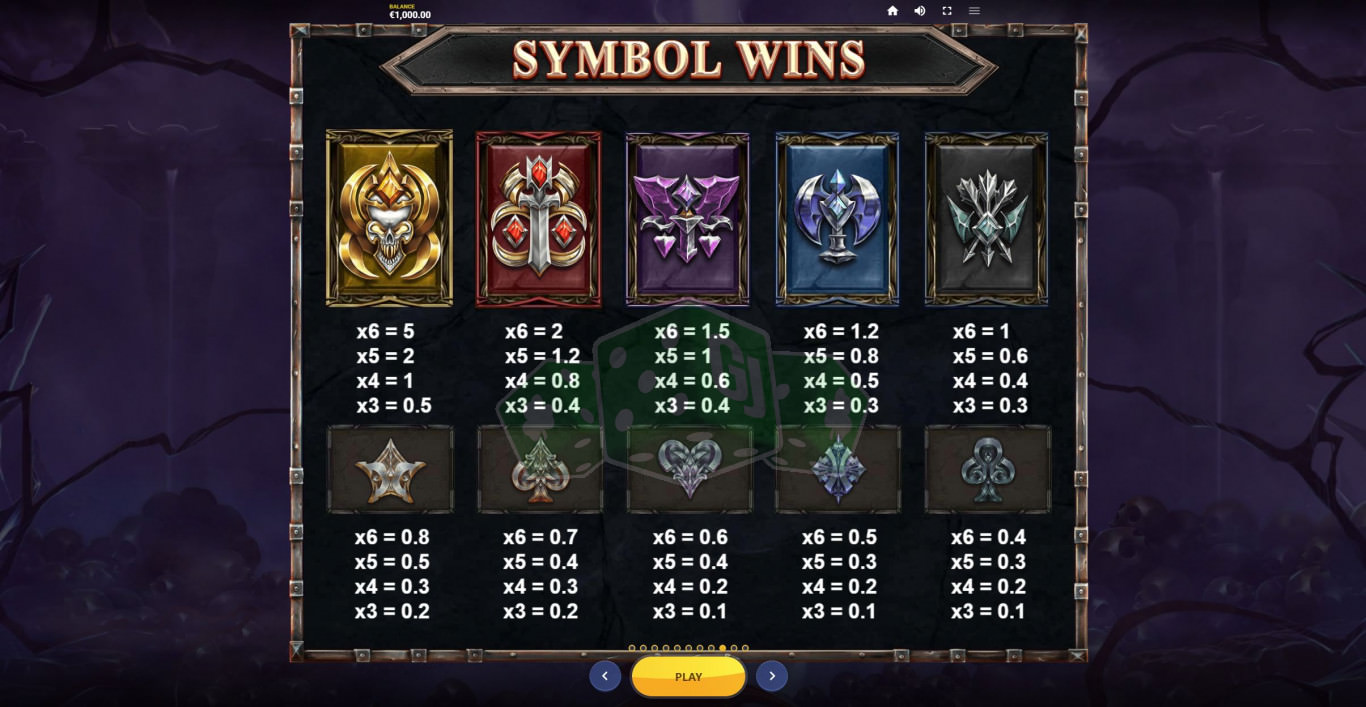This screenshot has width=1366, height=707.
Task: Go to previous paytable page arrow
Action: click(605, 676)
